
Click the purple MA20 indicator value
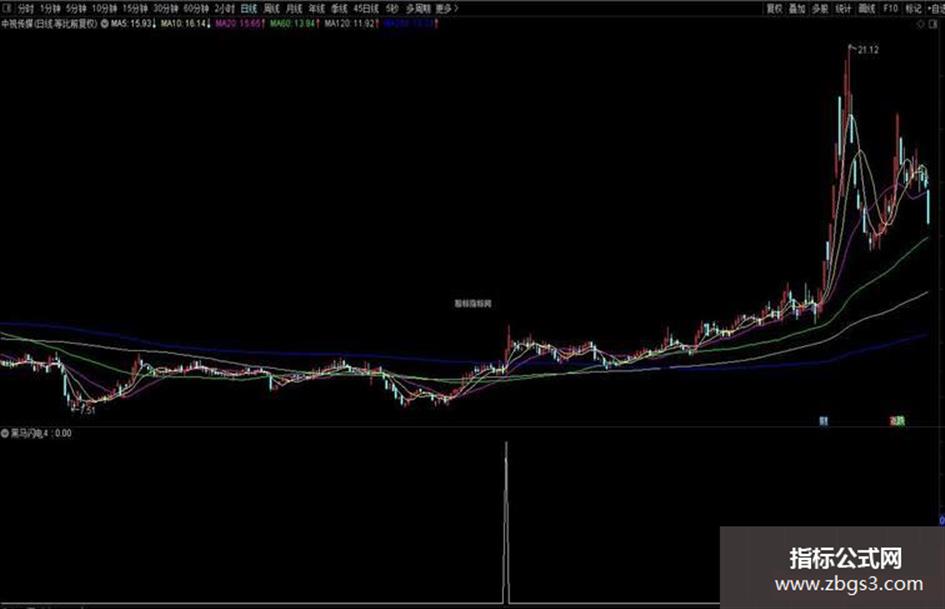[240, 24]
